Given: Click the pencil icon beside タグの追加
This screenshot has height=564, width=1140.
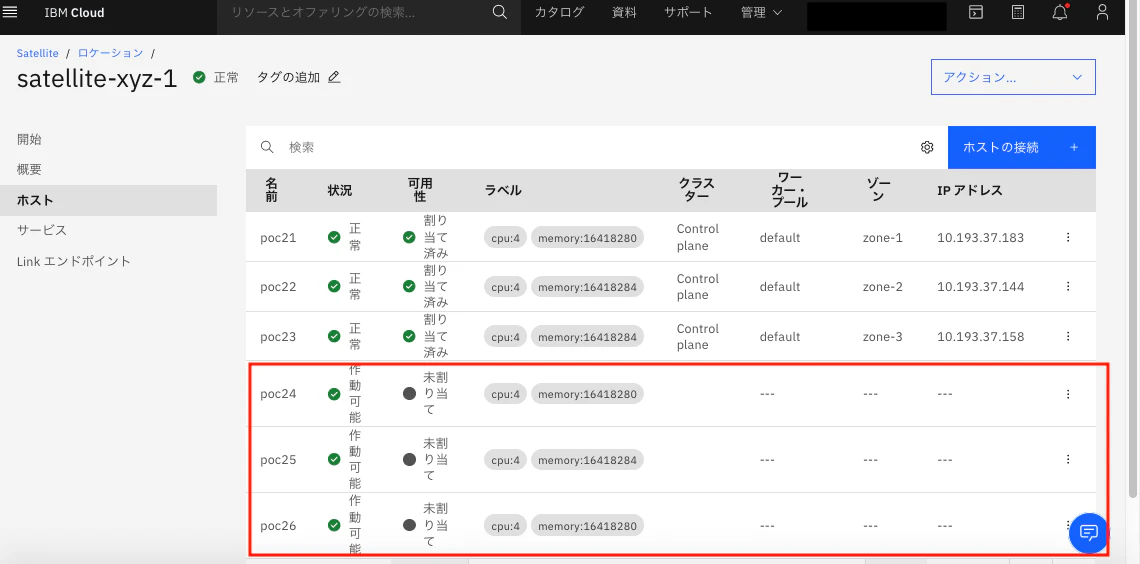Looking at the screenshot, I should click(x=334, y=77).
